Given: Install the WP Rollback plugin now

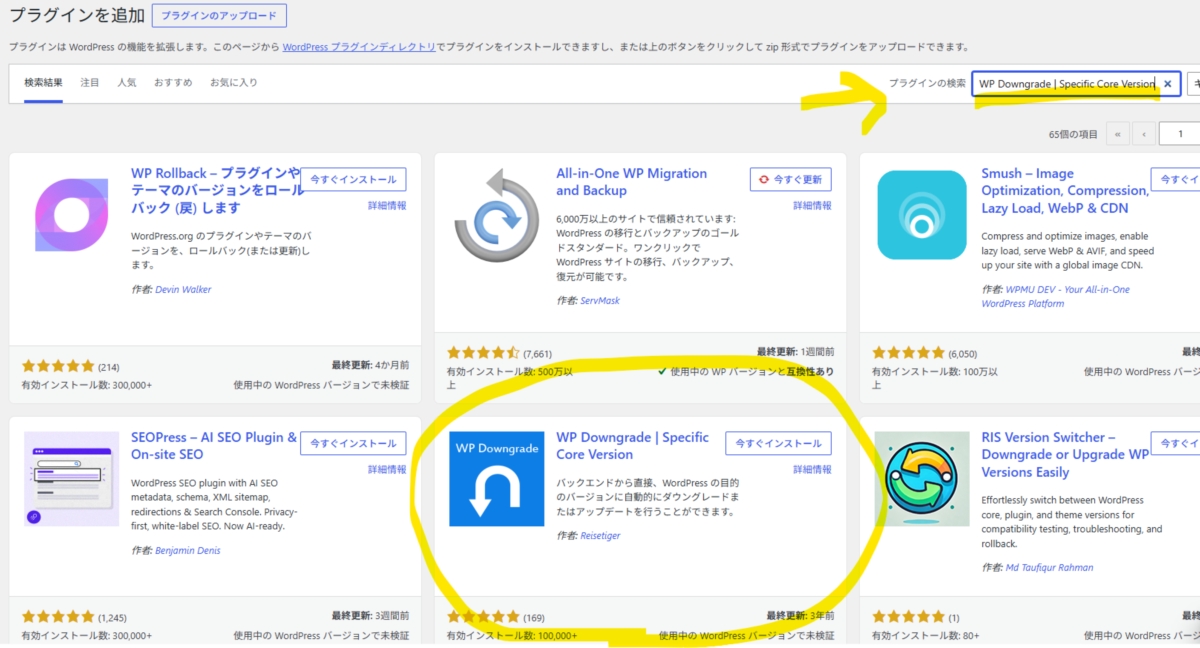Looking at the screenshot, I should point(353,180).
